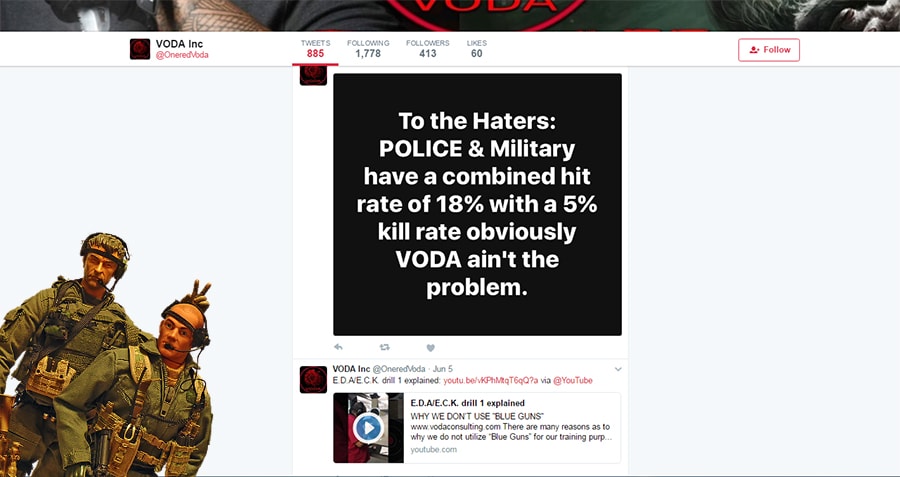Click the Follow button
900x477 pixels.
tap(769, 50)
